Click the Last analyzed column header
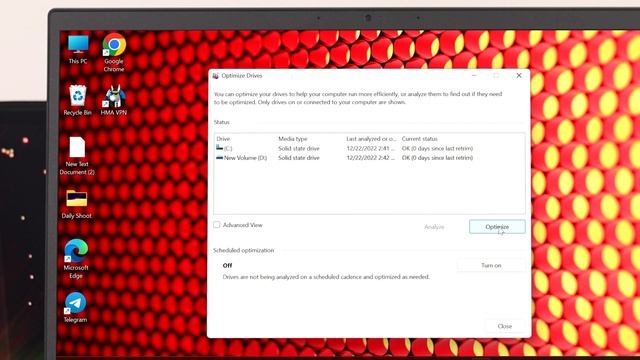This screenshot has height=360, width=640. tap(371, 139)
